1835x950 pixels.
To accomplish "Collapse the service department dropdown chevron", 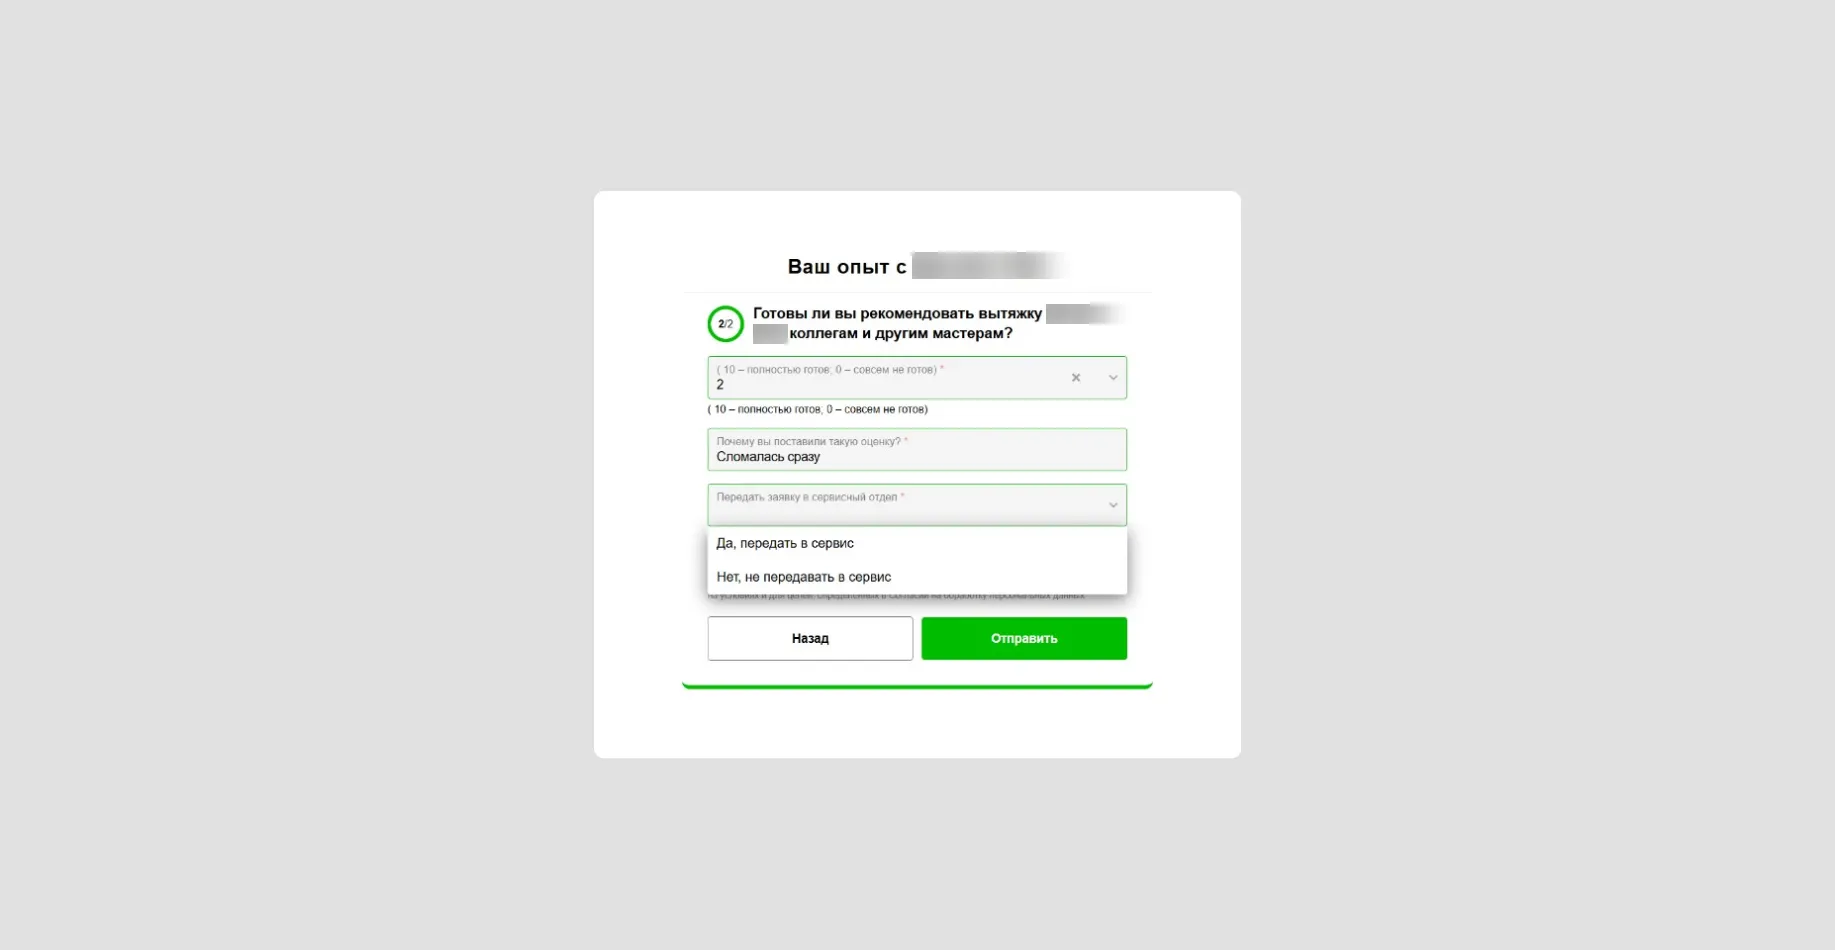I will [x=1113, y=505].
